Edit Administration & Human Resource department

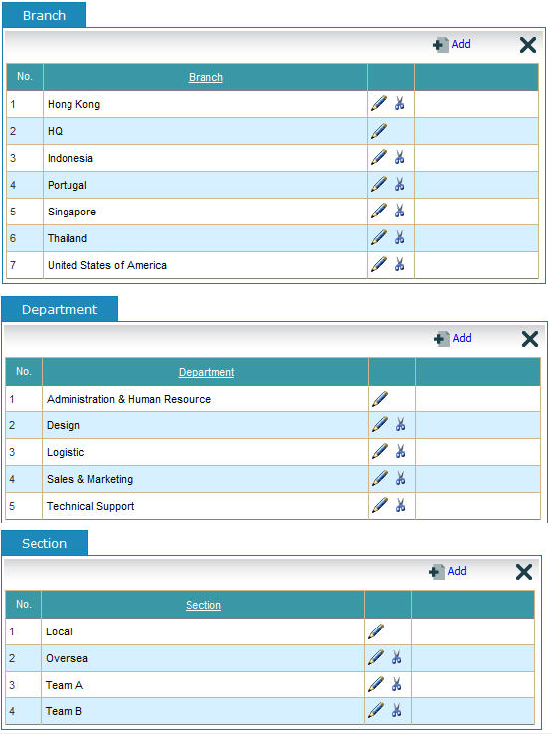pos(380,399)
